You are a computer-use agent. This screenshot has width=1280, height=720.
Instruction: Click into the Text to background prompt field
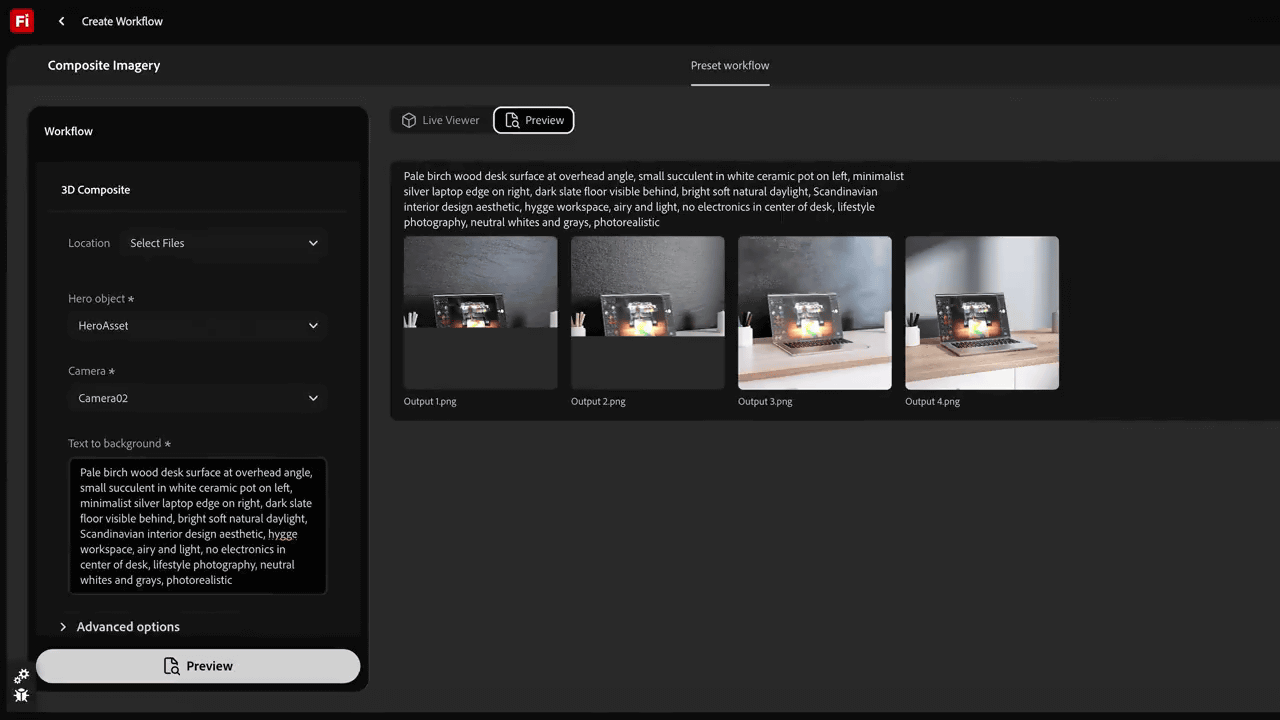point(197,526)
